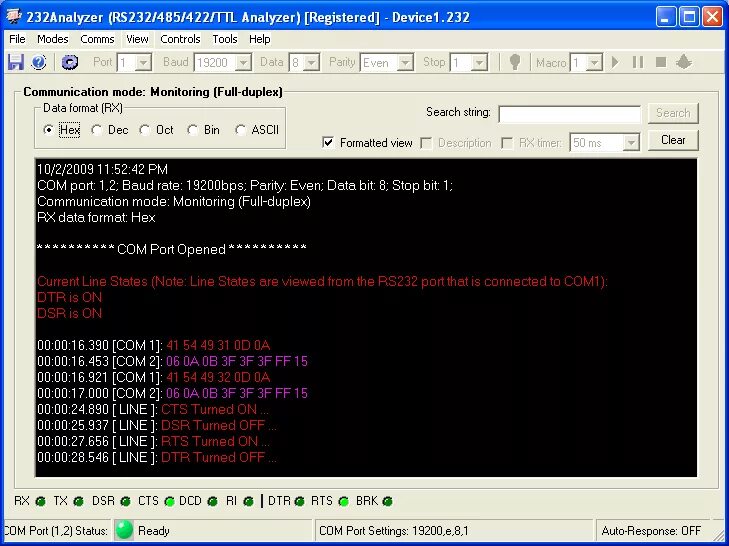
Task: Click the Search button
Action: click(x=673, y=113)
